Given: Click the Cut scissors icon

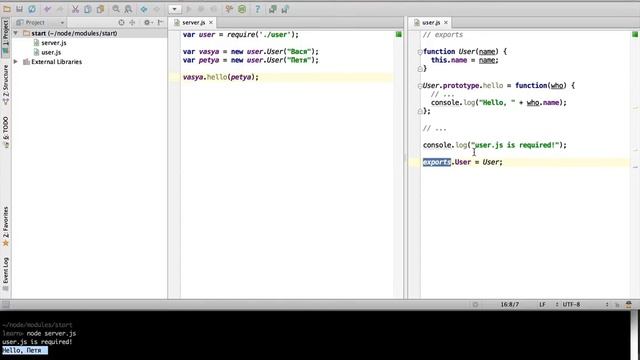Looking at the screenshot, I should tap(75, 9).
